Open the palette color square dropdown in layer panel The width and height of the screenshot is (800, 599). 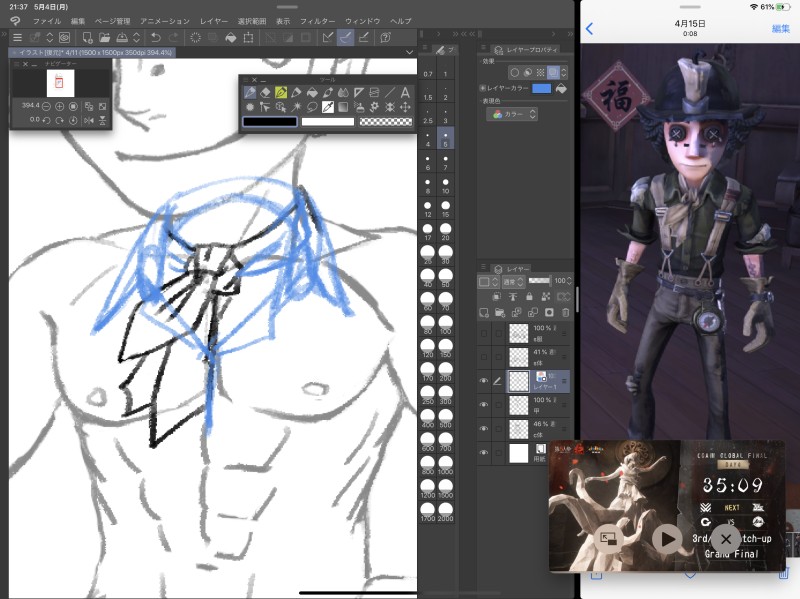pos(488,281)
